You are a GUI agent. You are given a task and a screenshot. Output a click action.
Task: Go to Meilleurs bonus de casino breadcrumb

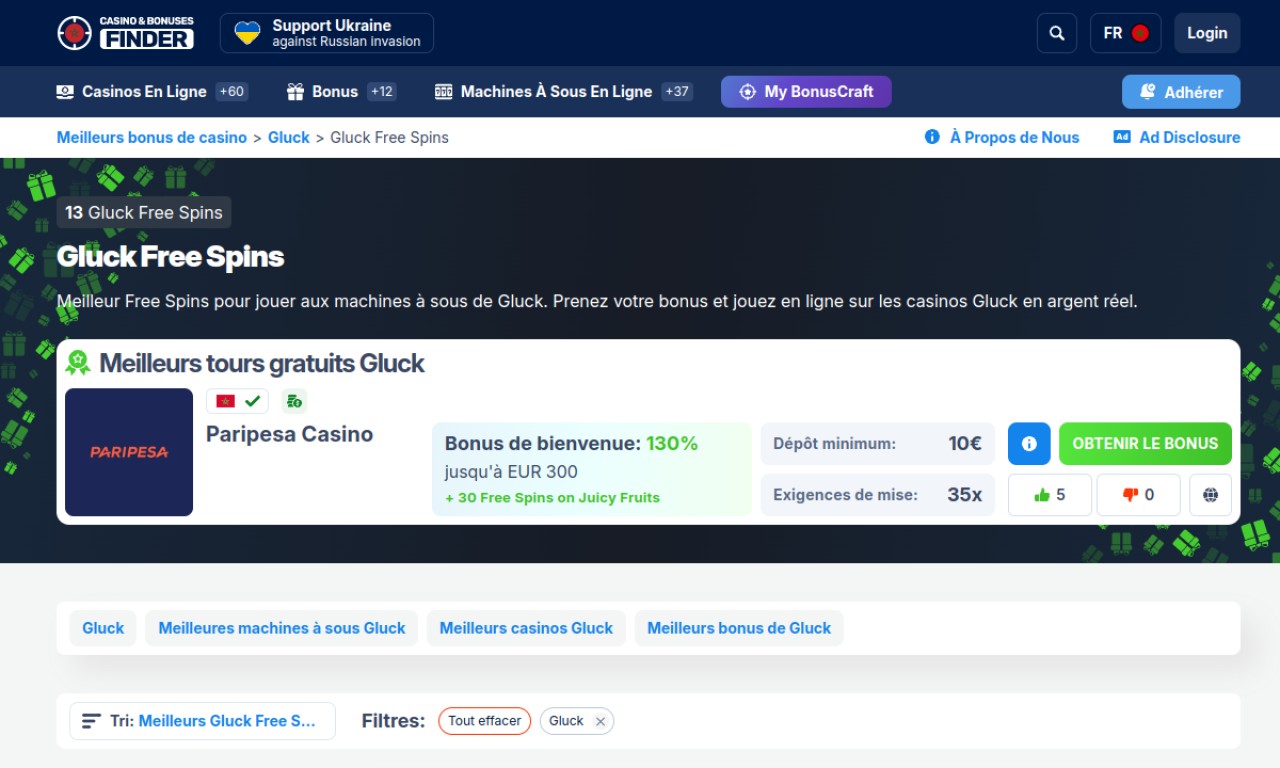[x=152, y=137]
